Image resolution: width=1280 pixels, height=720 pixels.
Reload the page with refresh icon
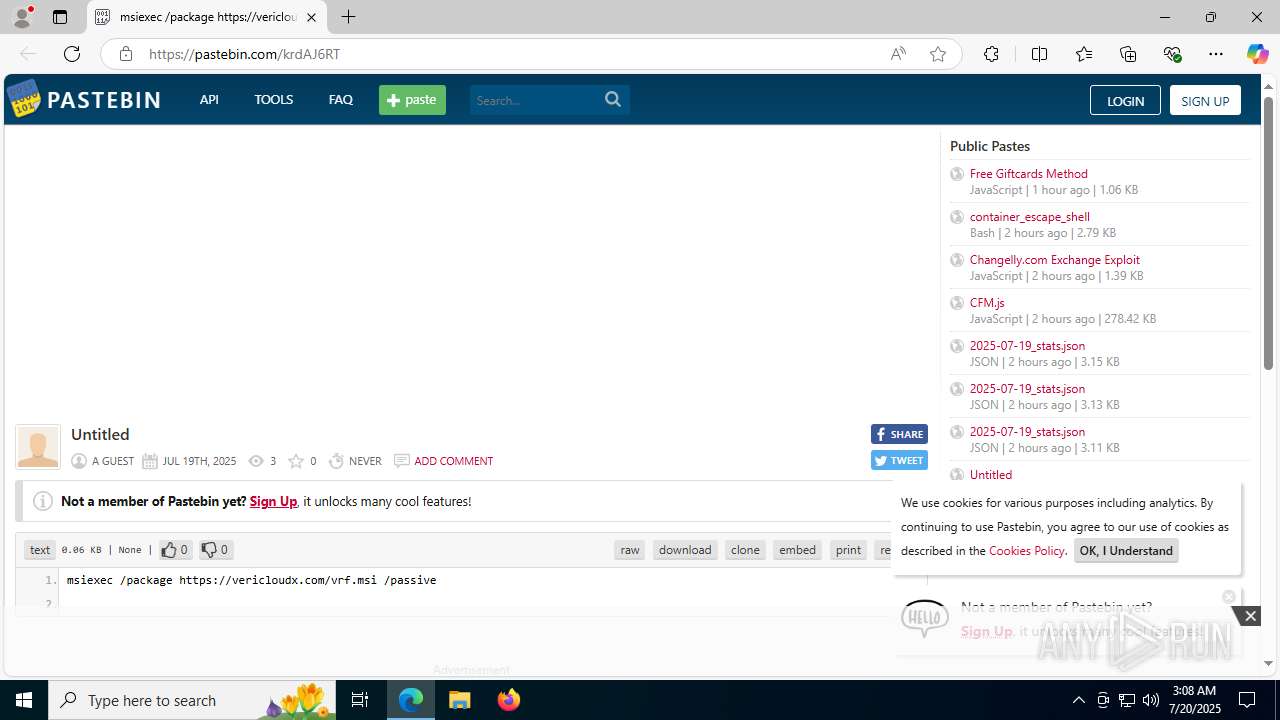click(71, 54)
